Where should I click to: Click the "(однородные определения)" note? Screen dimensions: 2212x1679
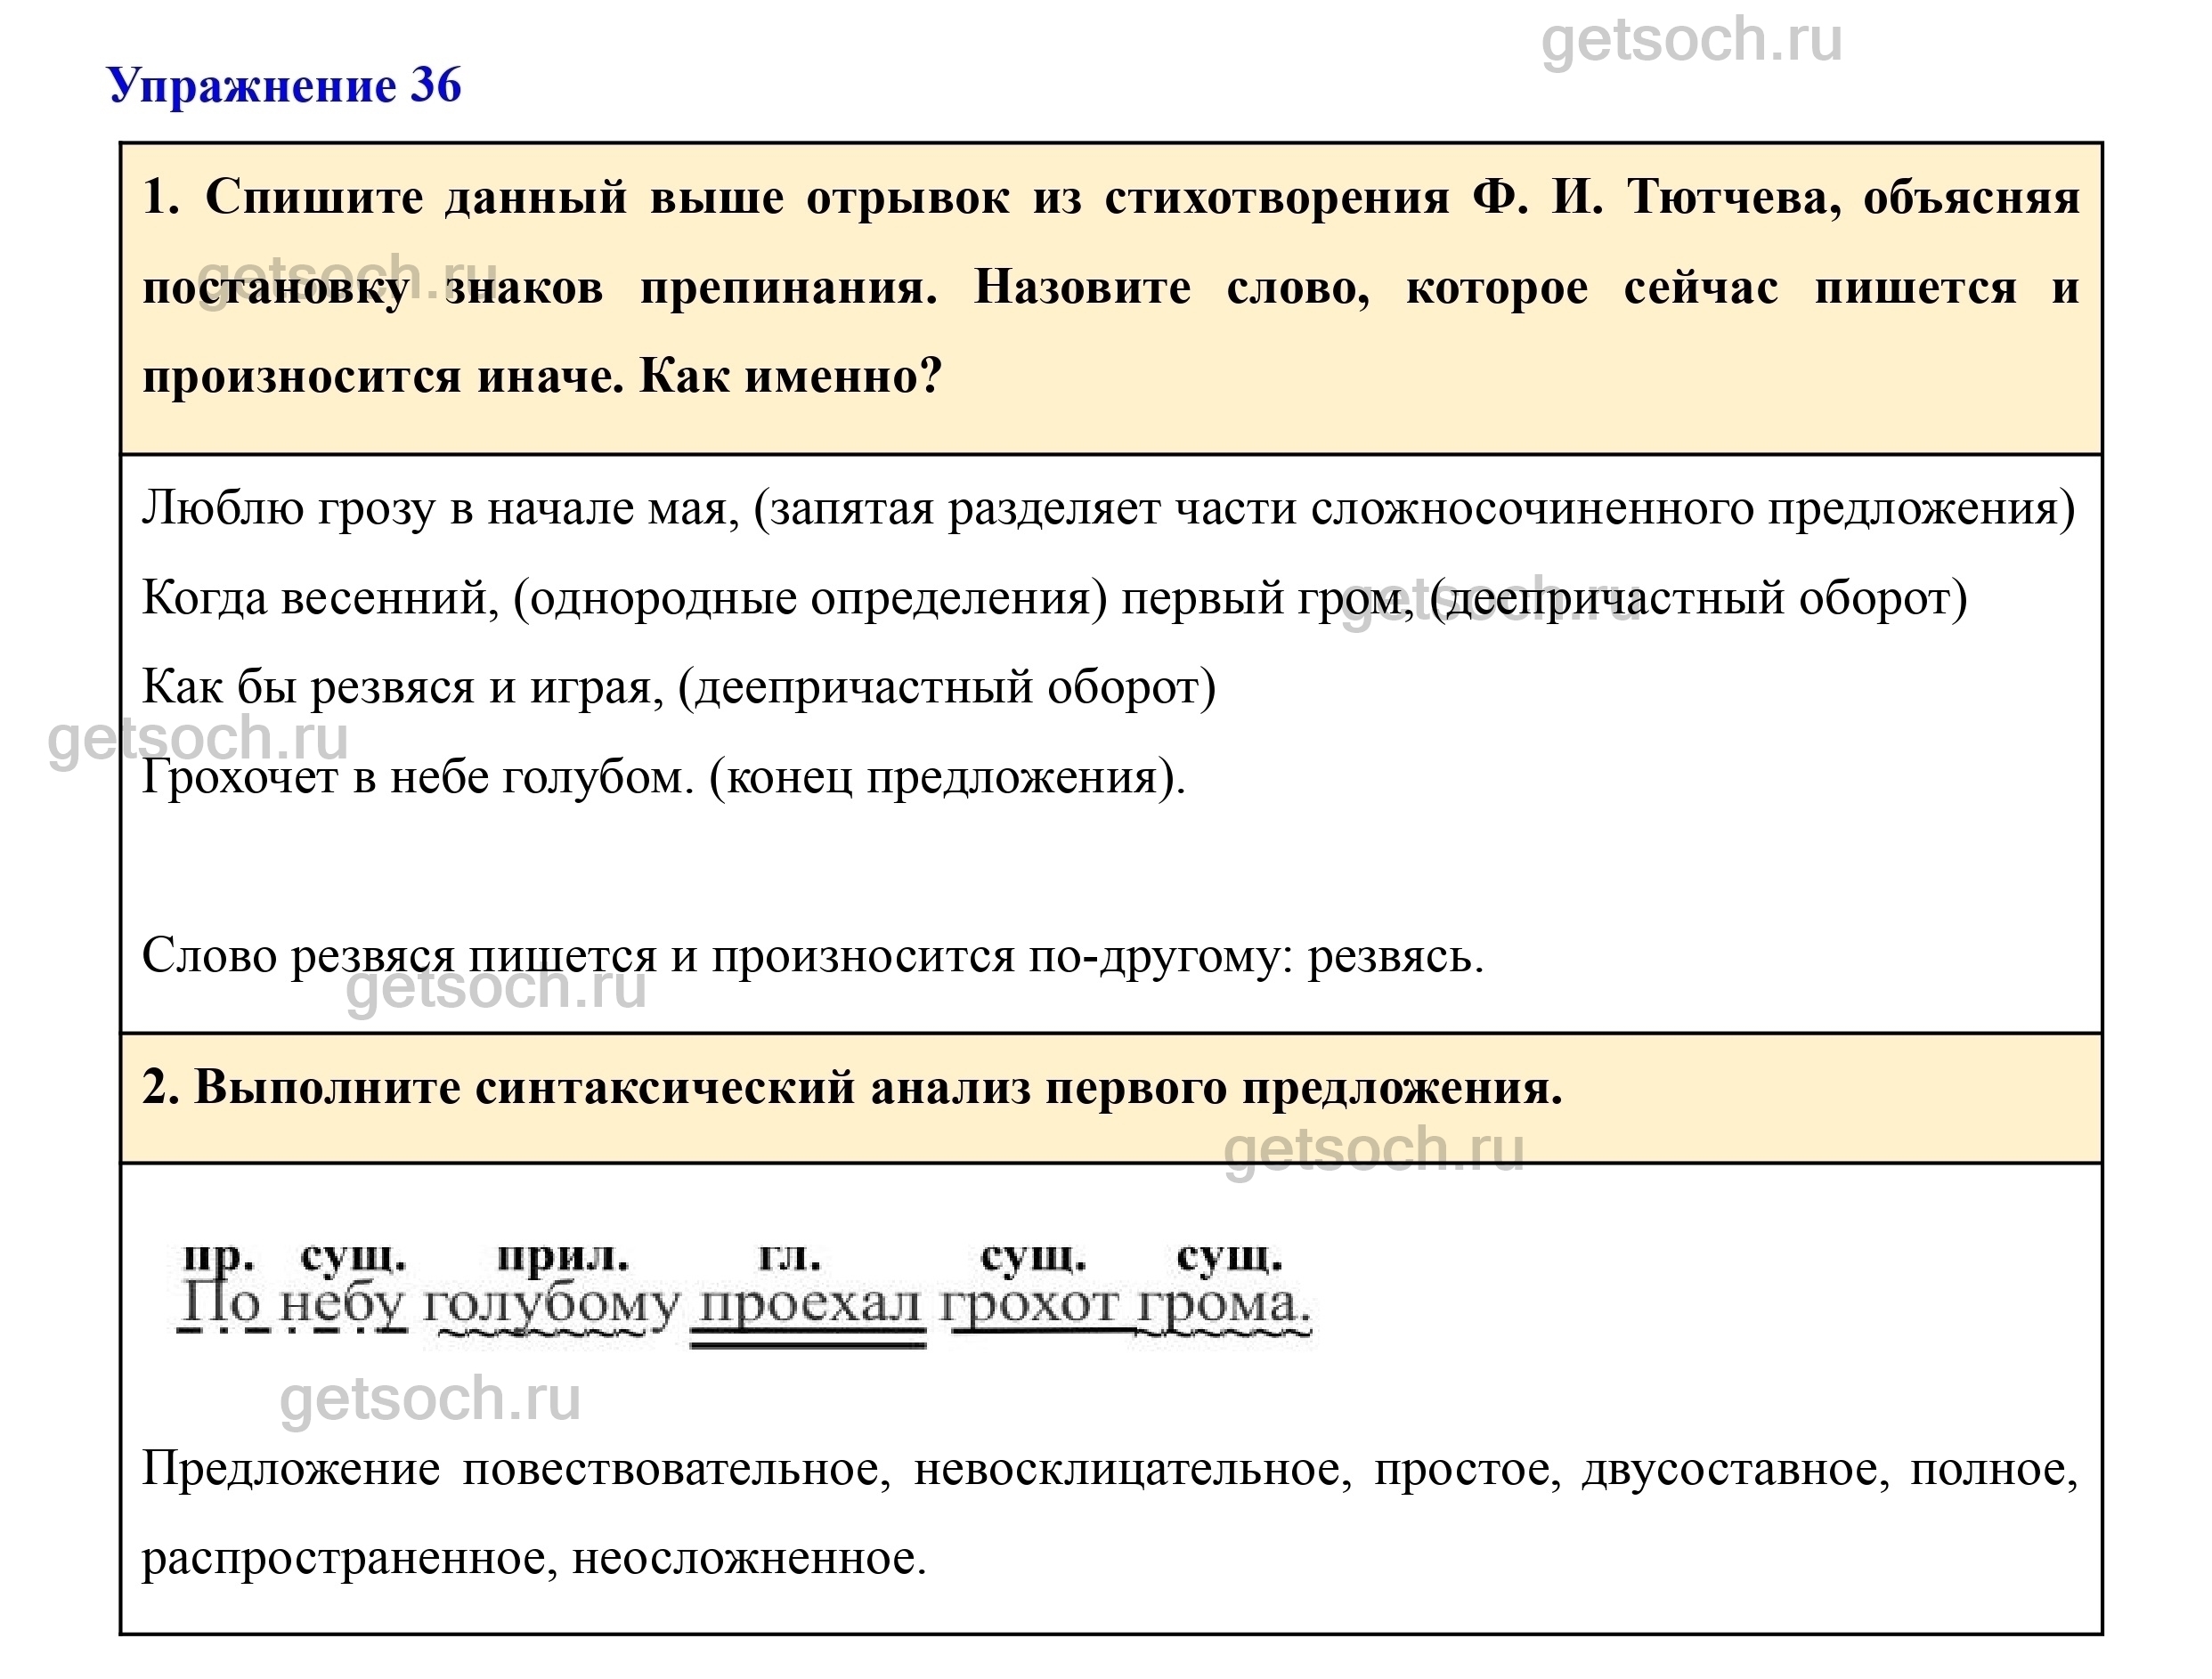click(x=810, y=599)
